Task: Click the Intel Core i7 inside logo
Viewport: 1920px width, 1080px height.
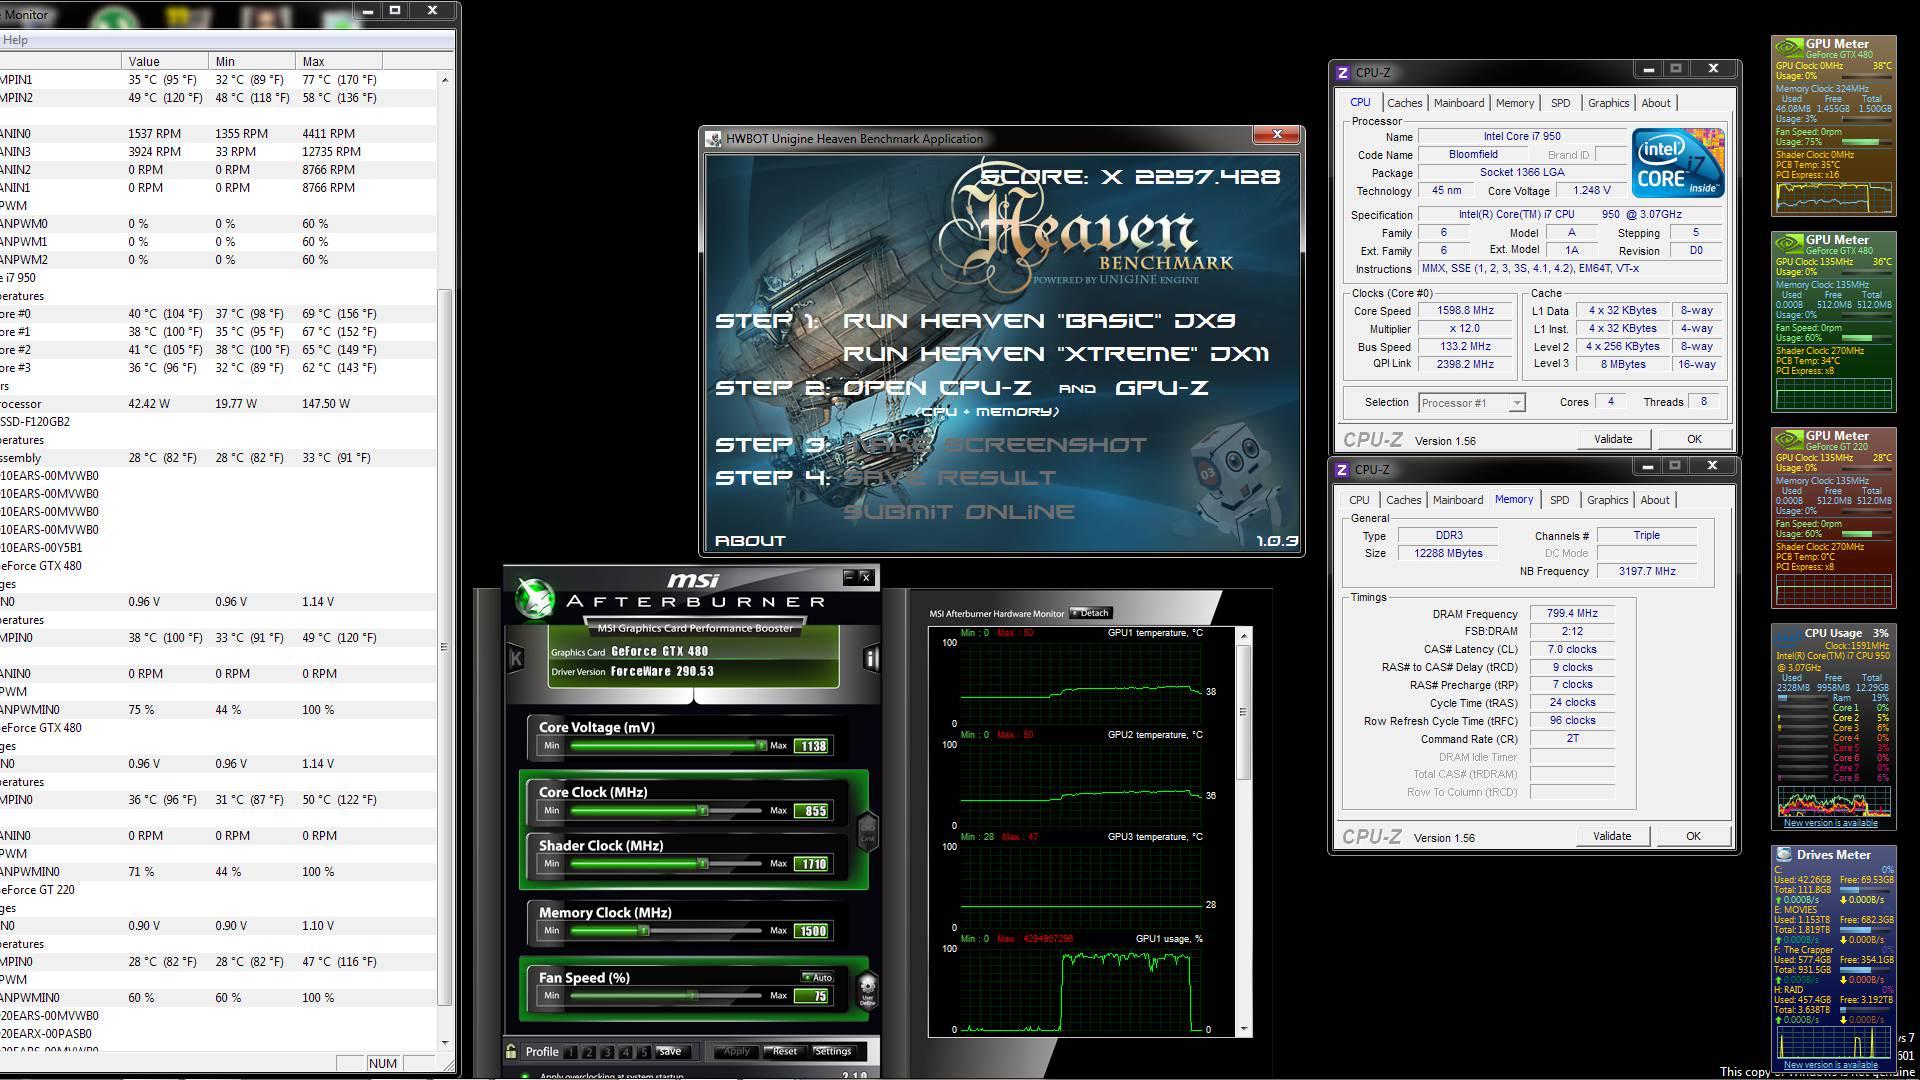Action: click(1677, 162)
